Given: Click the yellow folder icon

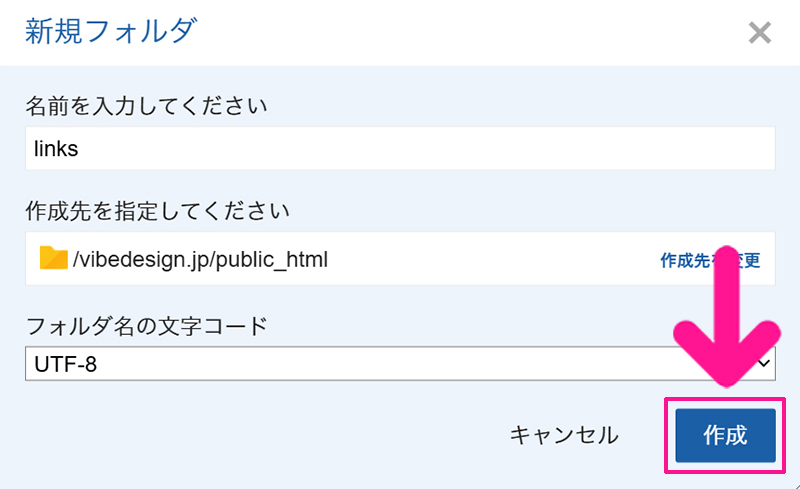Looking at the screenshot, I should (x=53, y=258).
